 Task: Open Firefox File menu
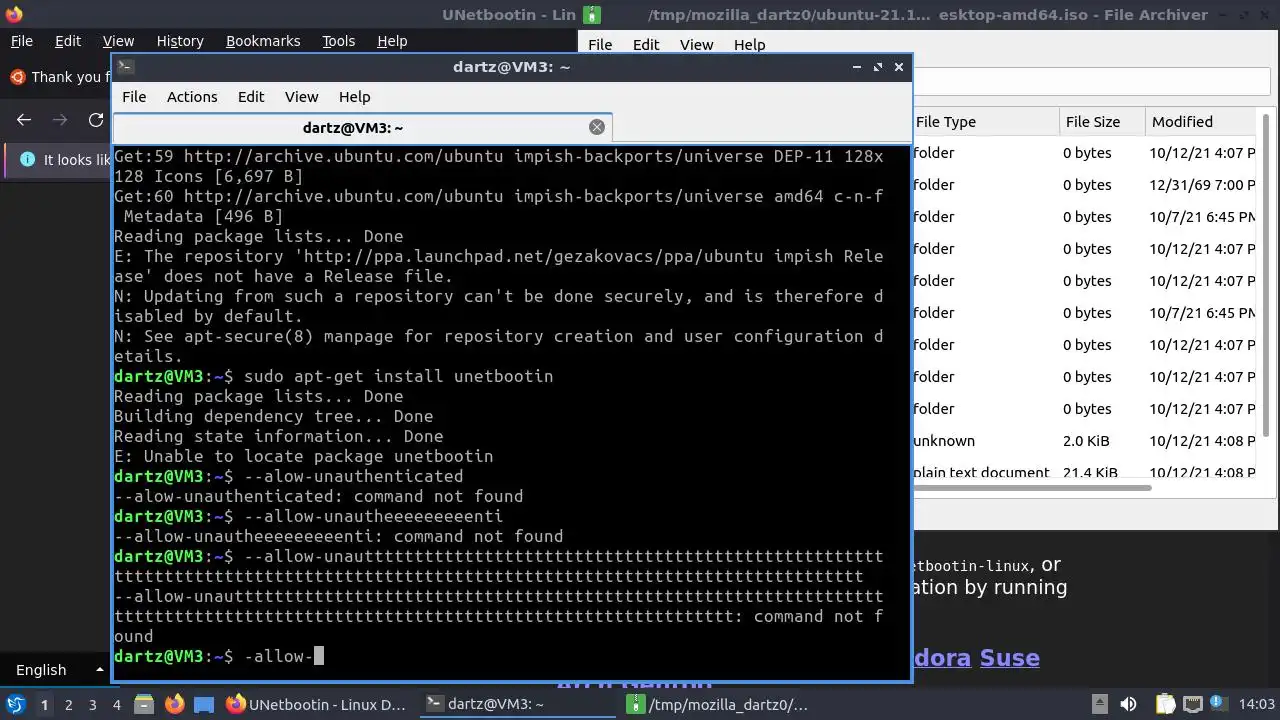[21, 41]
